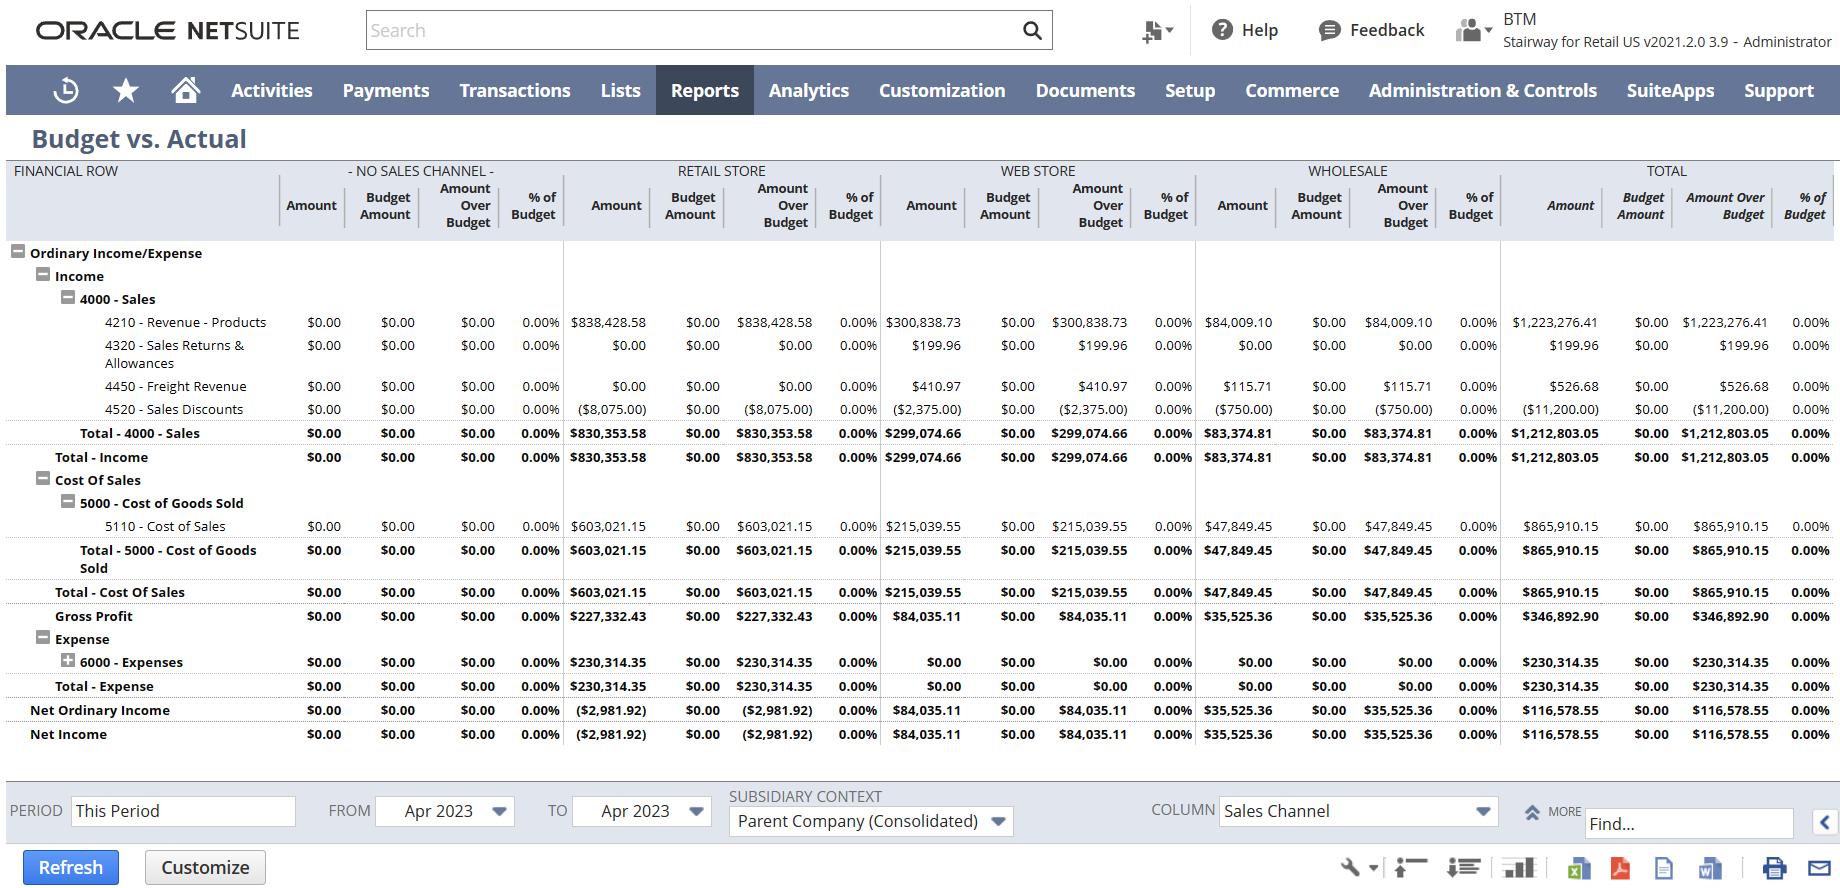
Task: Open the Help link
Action: click(x=1245, y=30)
